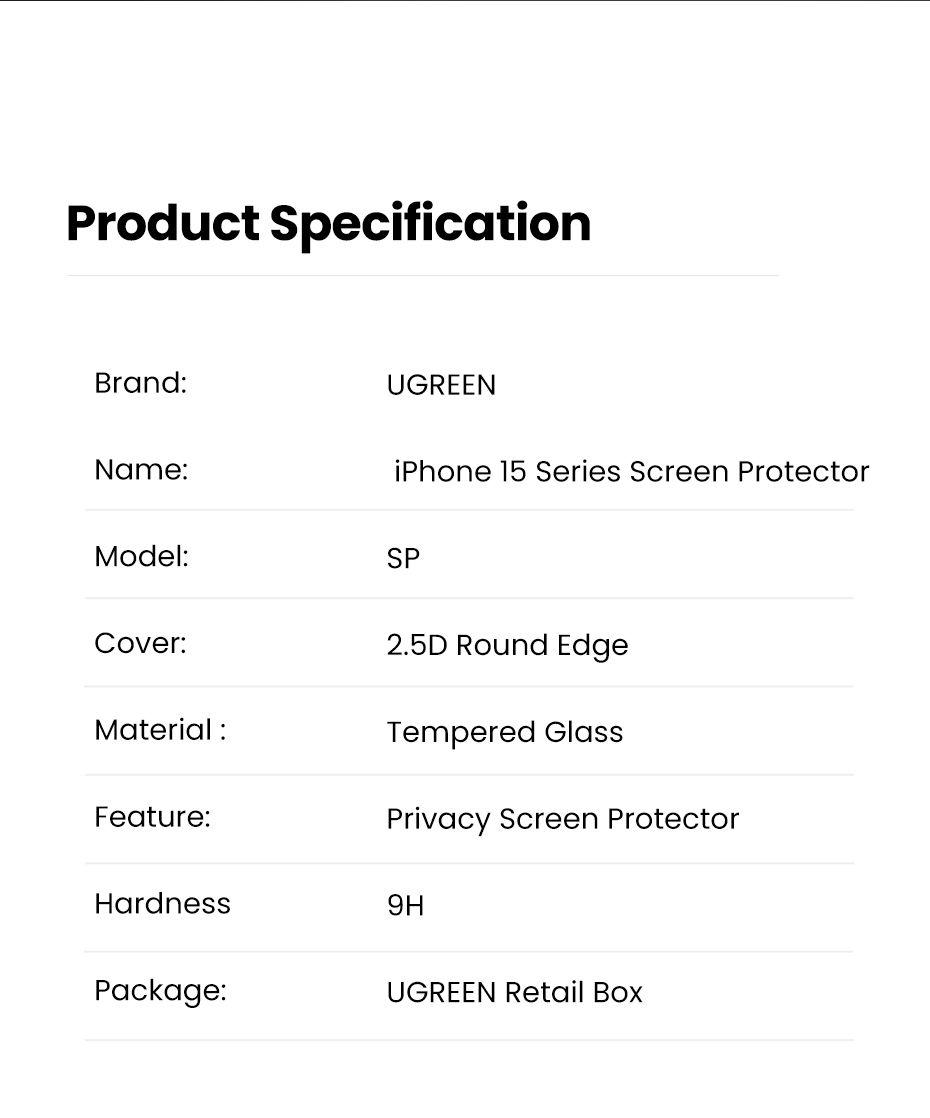Click the Product Specification heading
Image resolution: width=930 pixels, height=1118 pixels.
tap(328, 223)
